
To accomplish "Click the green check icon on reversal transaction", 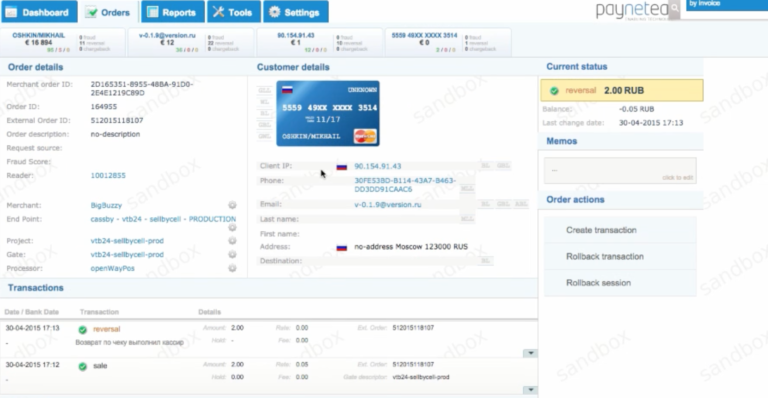I will [x=83, y=329].
